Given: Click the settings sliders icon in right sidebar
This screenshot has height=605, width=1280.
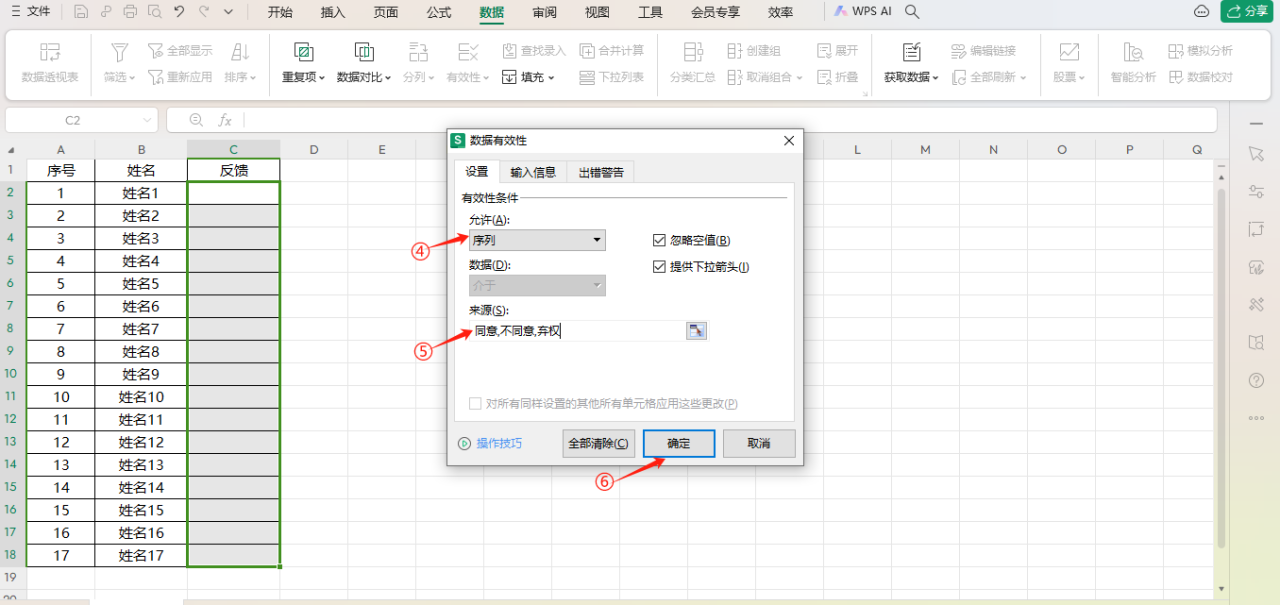Looking at the screenshot, I should pyautogui.click(x=1256, y=192).
